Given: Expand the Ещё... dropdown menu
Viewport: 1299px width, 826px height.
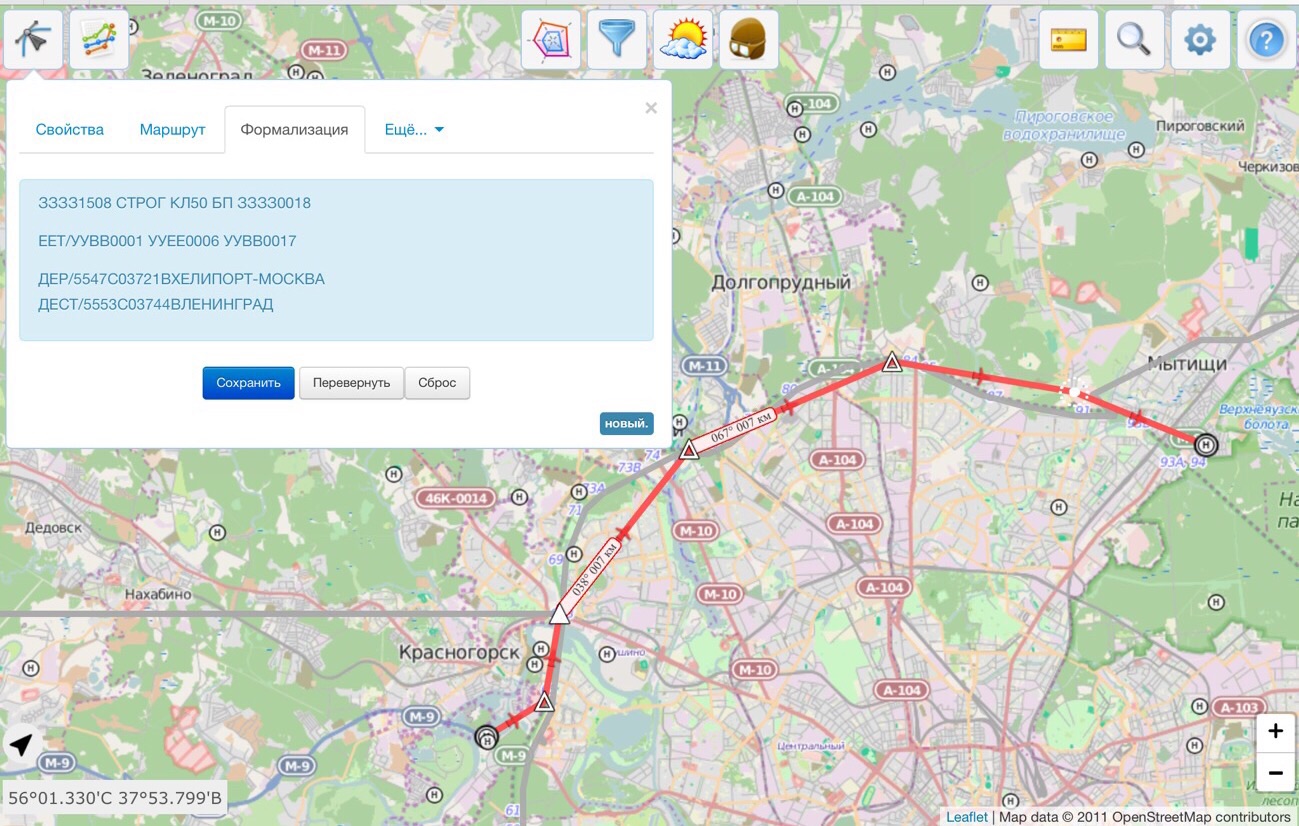Looking at the screenshot, I should pyautogui.click(x=414, y=130).
